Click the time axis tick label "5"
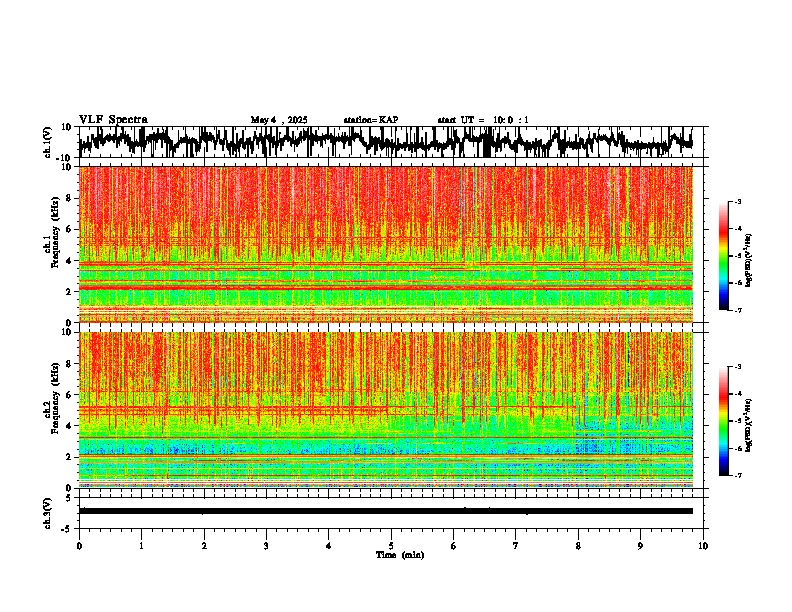This screenshot has height=612, width=792. click(x=390, y=546)
